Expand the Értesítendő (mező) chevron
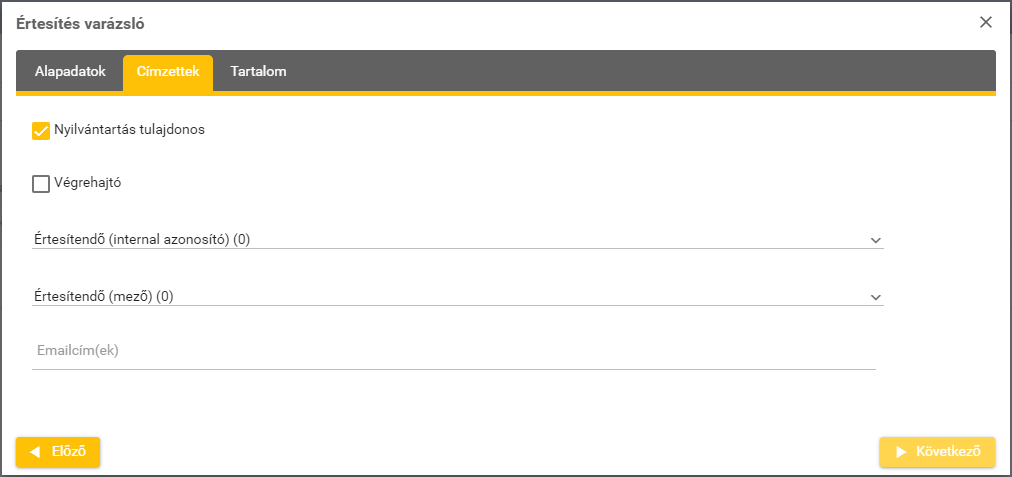The image size is (1012, 477). (x=875, y=297)
